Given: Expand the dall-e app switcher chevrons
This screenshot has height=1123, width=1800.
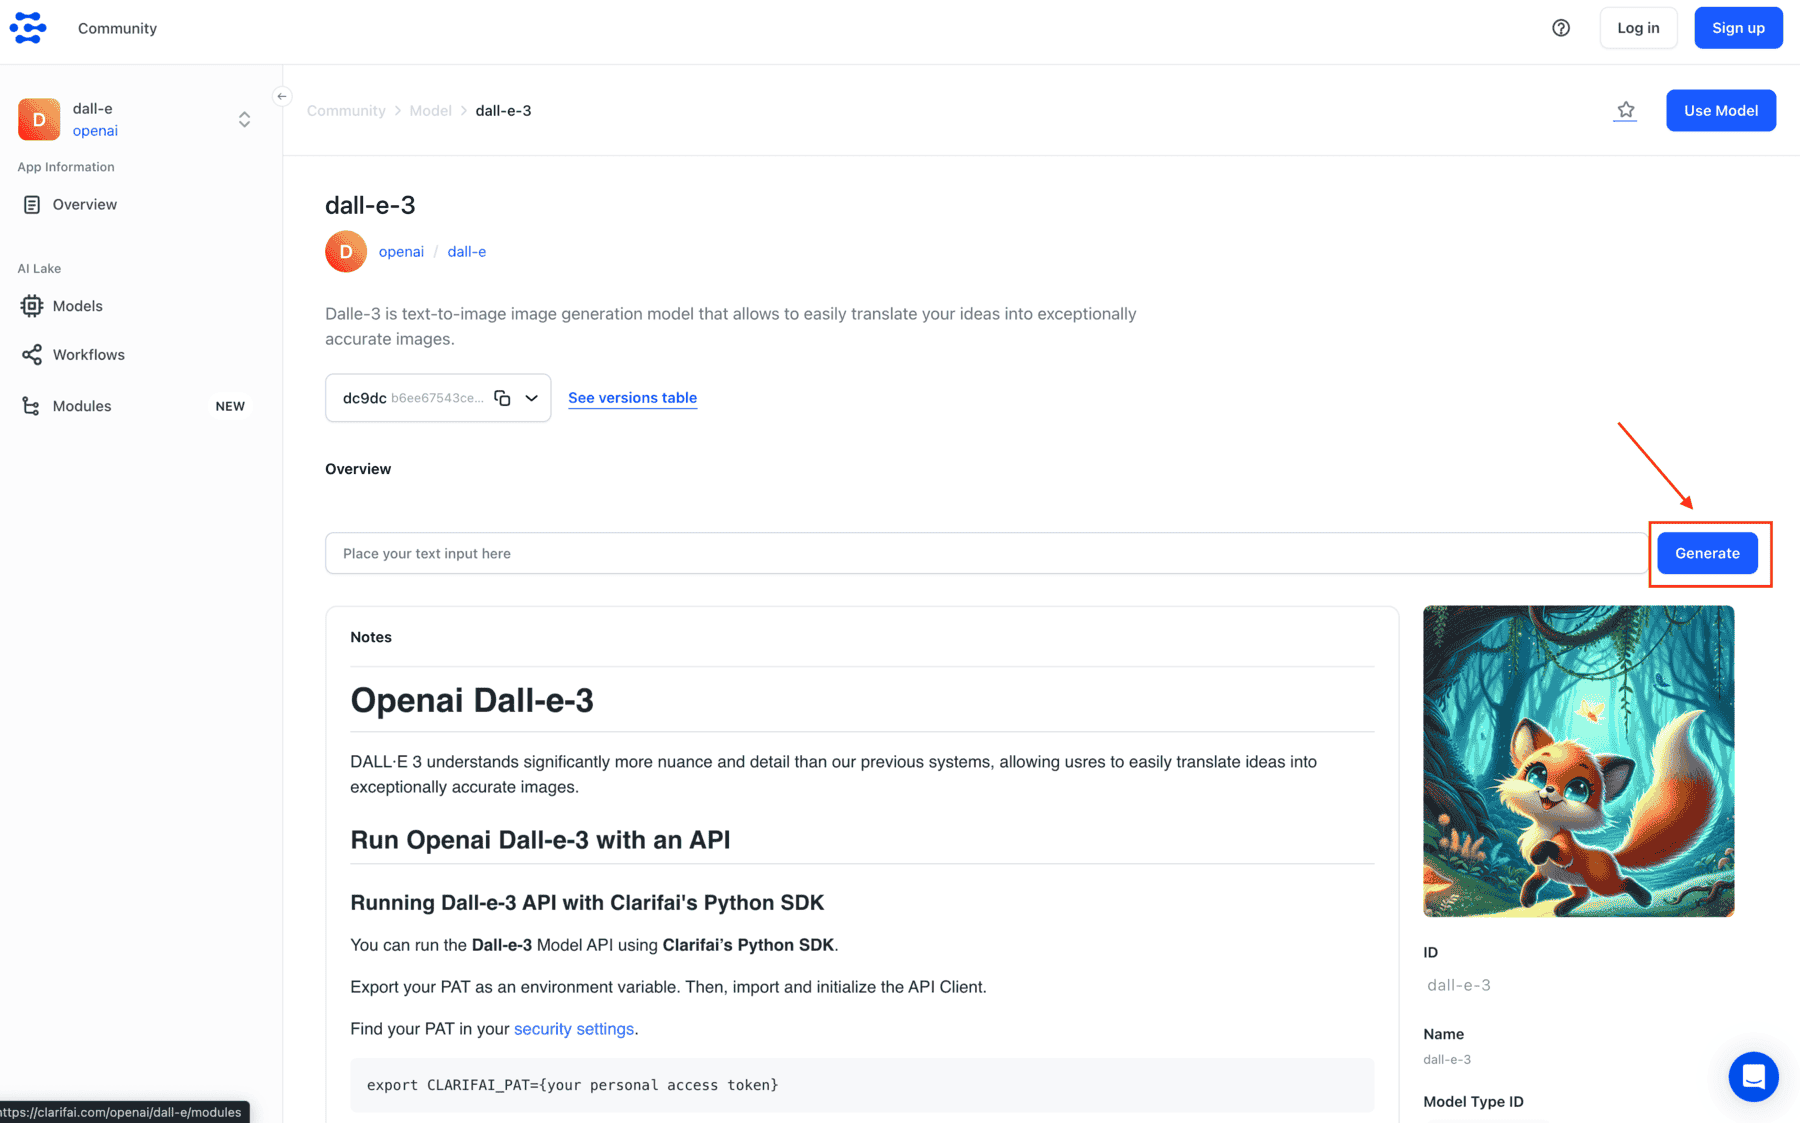Looking at the screenshot, I should [x=244, y=119].
